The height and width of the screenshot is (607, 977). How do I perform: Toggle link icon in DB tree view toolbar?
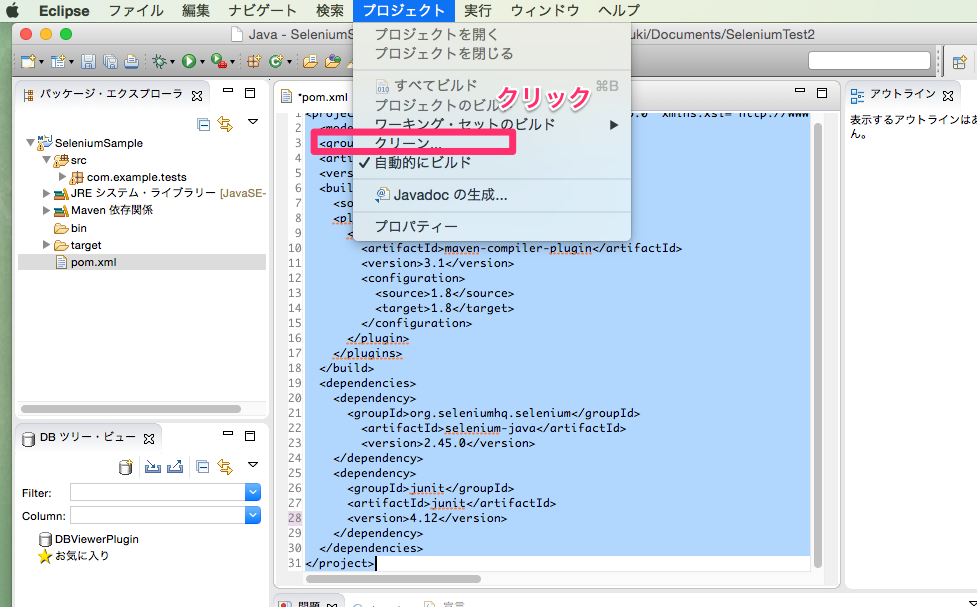point(225,466)
